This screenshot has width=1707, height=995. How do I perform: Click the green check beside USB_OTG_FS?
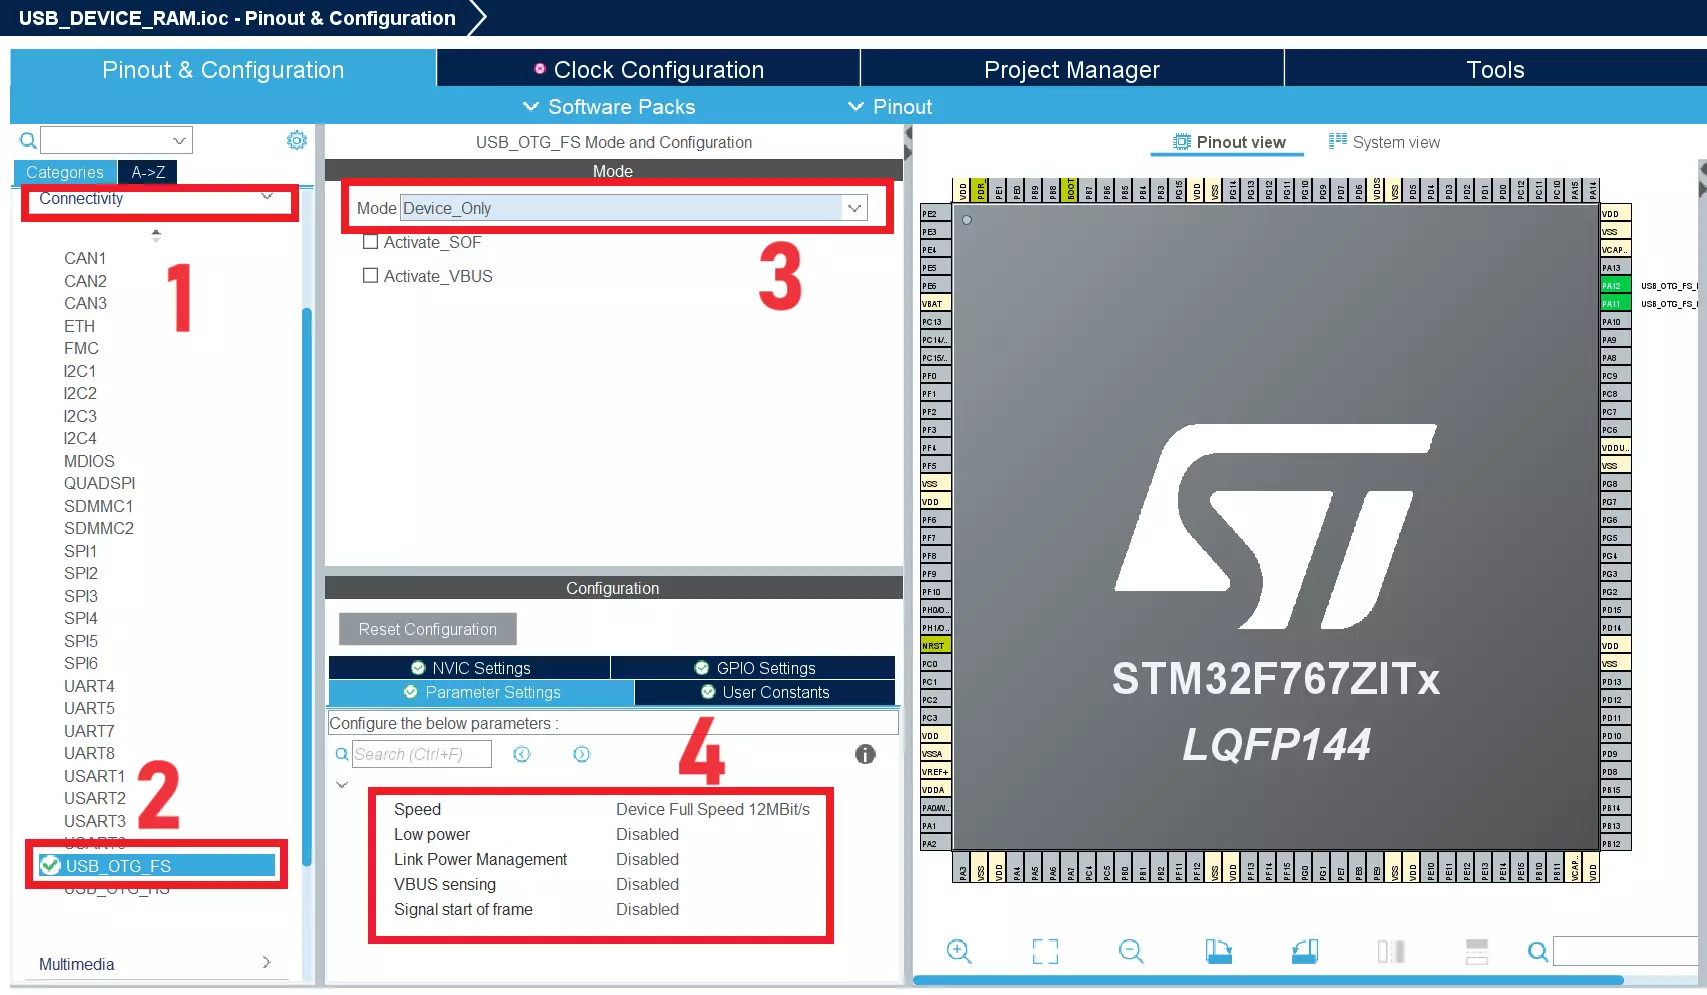click(50, 865)
